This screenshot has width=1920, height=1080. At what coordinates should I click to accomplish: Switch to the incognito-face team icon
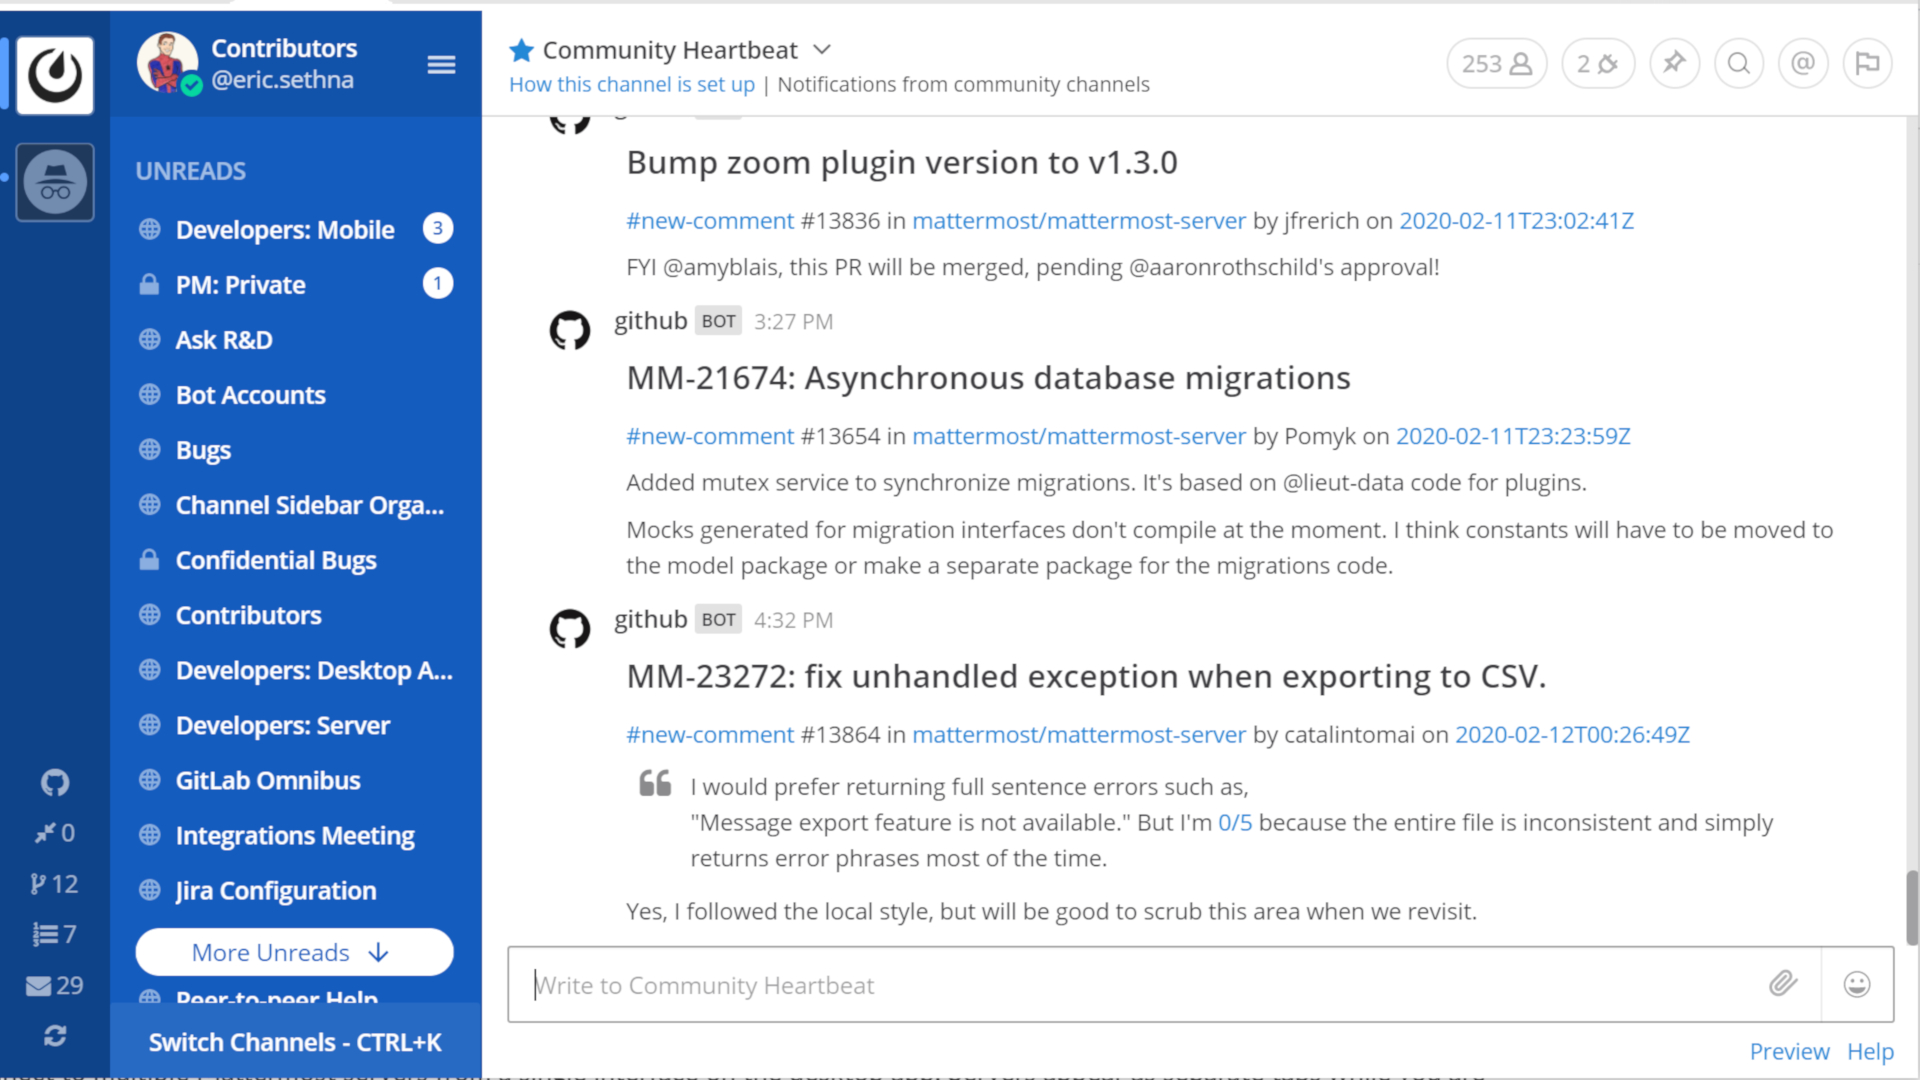tap(55, 182)
